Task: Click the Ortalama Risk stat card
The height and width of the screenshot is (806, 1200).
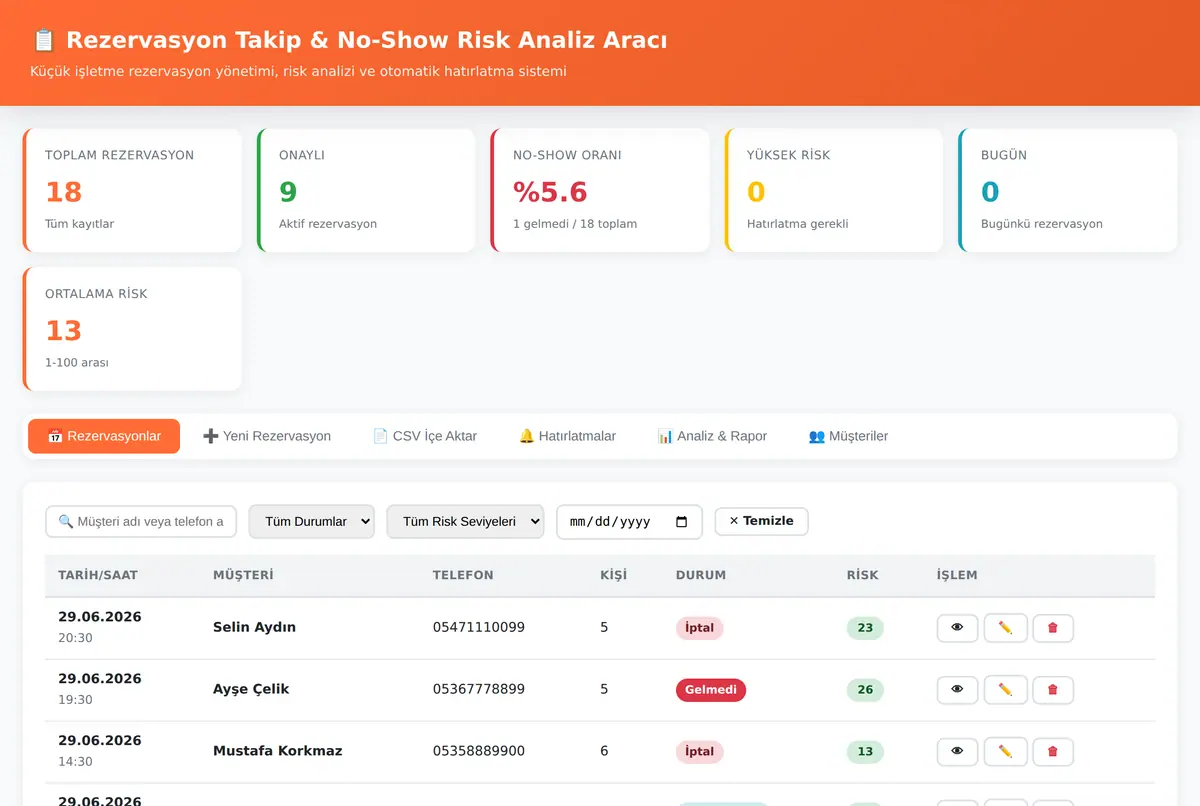Action: [133, 329]
